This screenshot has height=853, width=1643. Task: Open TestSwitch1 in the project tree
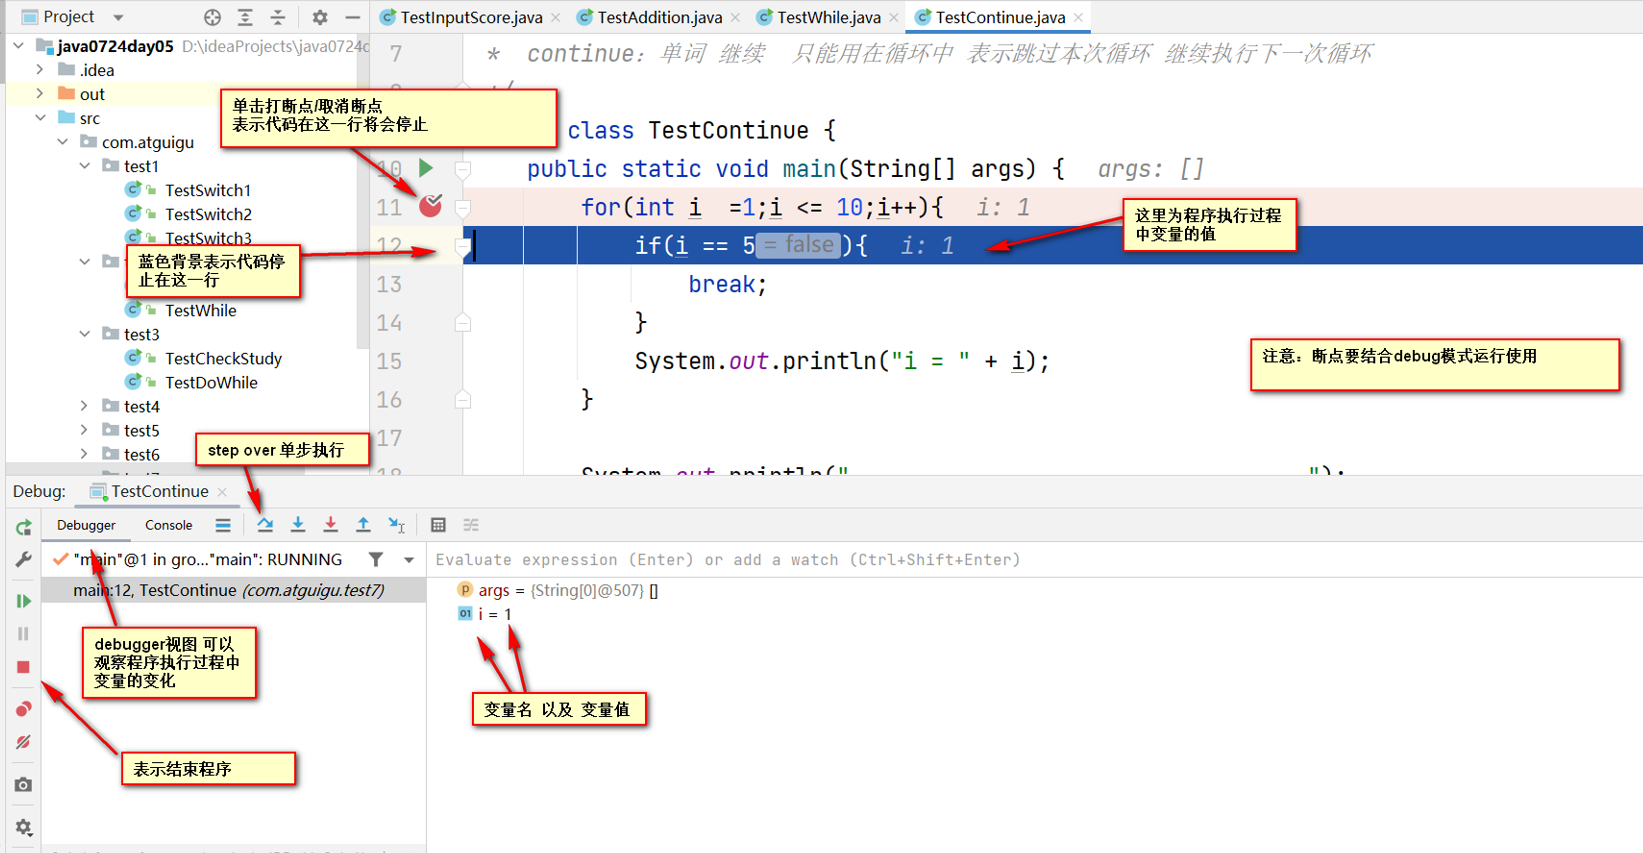pos(208,190)
